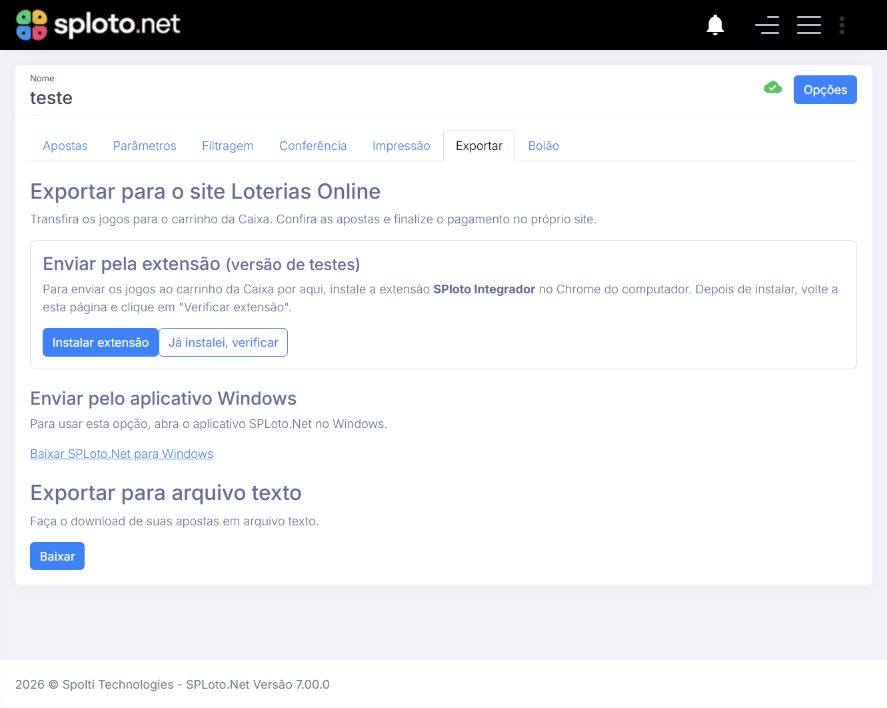Click the heading 'Enviar pelo aplicativo Windows'
Viewport: 887px width, 708px height.
pos(163,399)
